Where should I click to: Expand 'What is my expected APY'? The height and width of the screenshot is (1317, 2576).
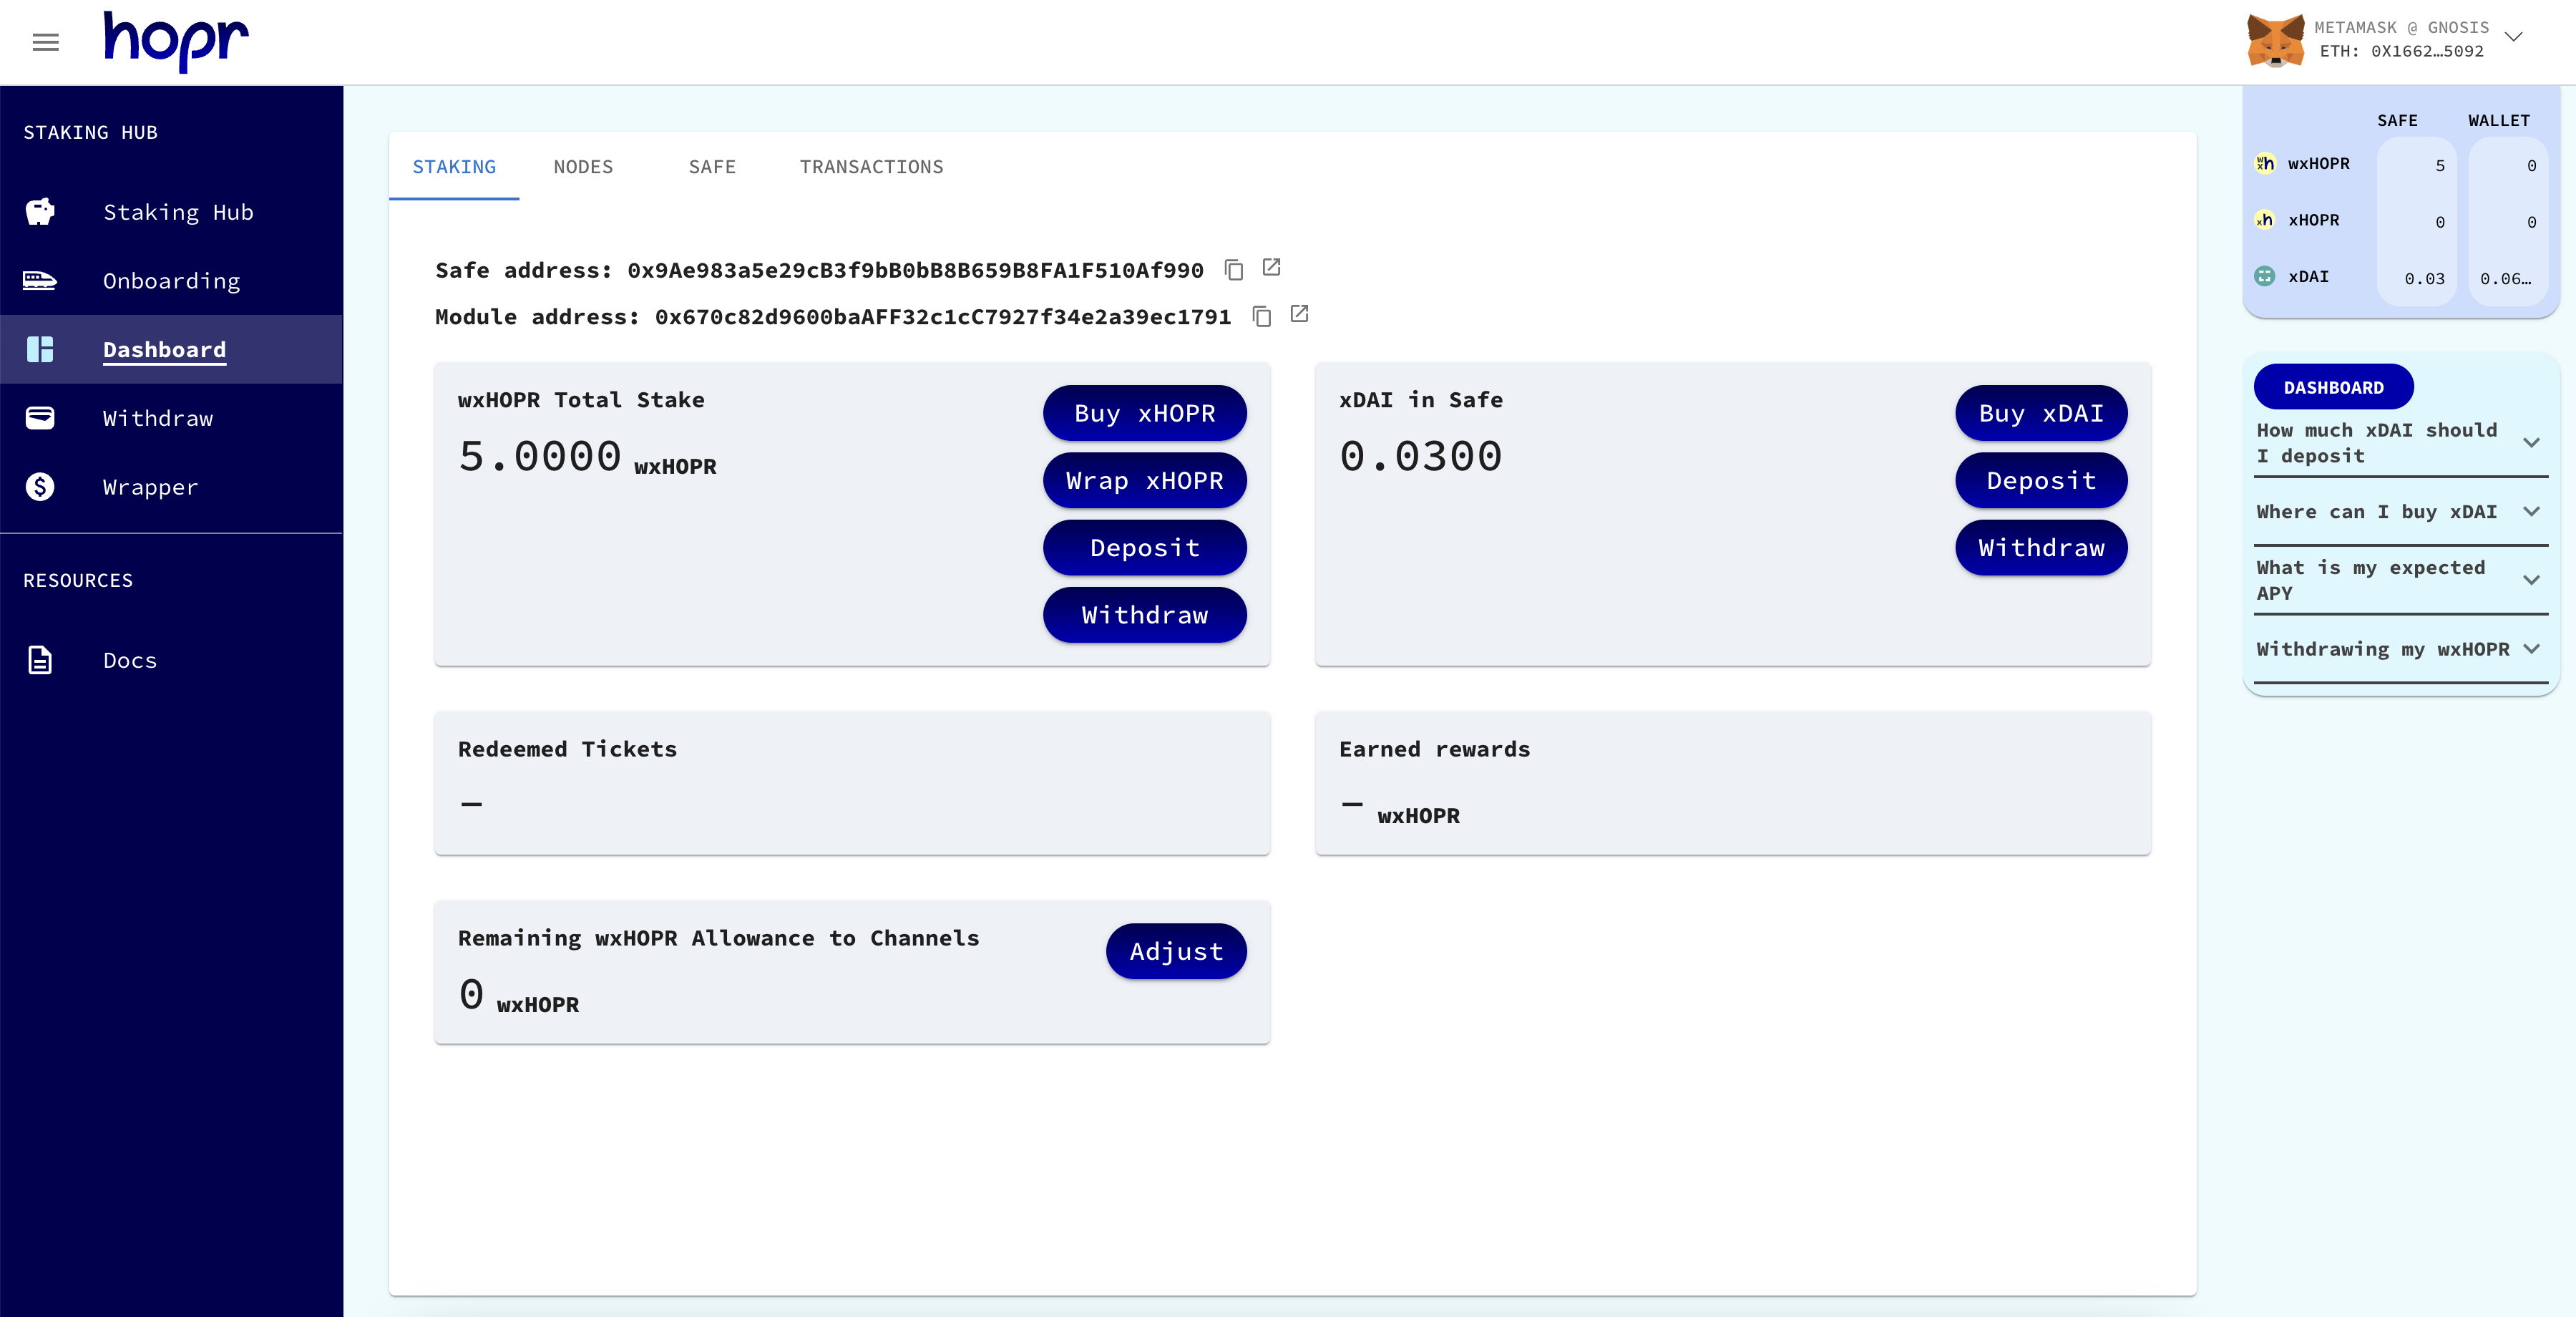(2400, 580)
